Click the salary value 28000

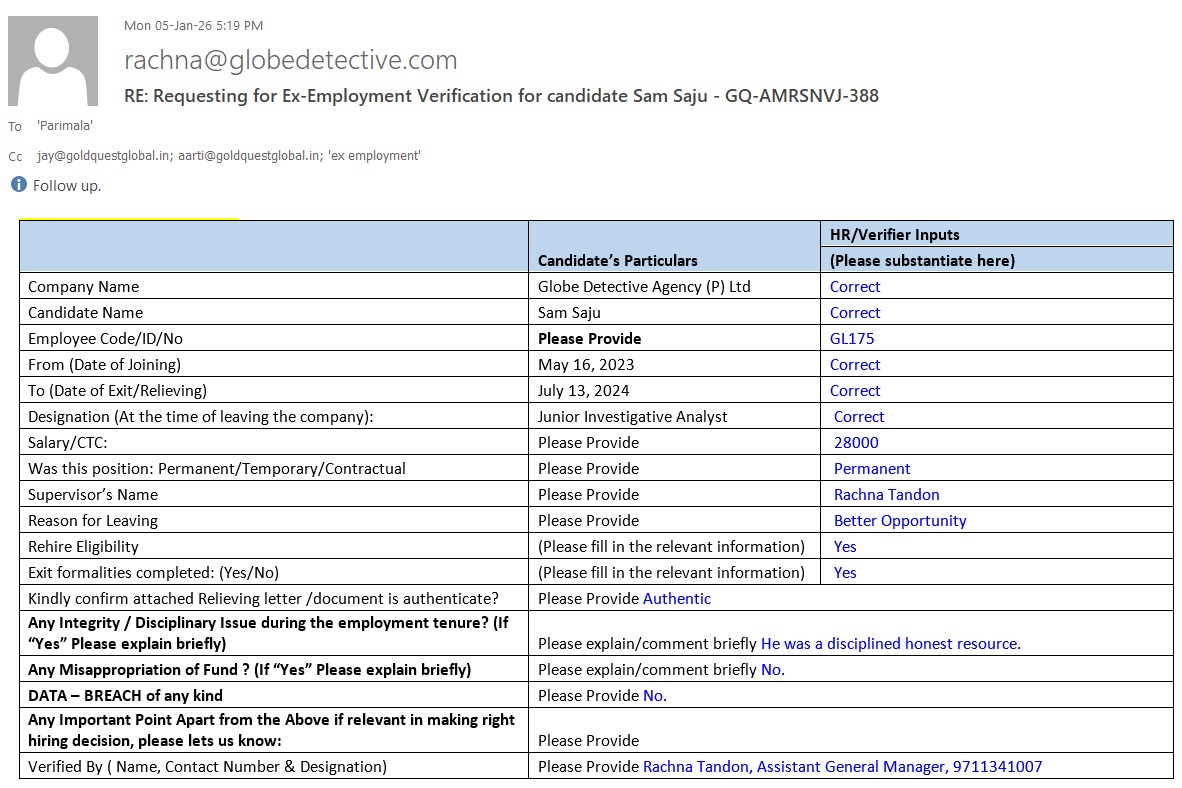click(856, 443)
